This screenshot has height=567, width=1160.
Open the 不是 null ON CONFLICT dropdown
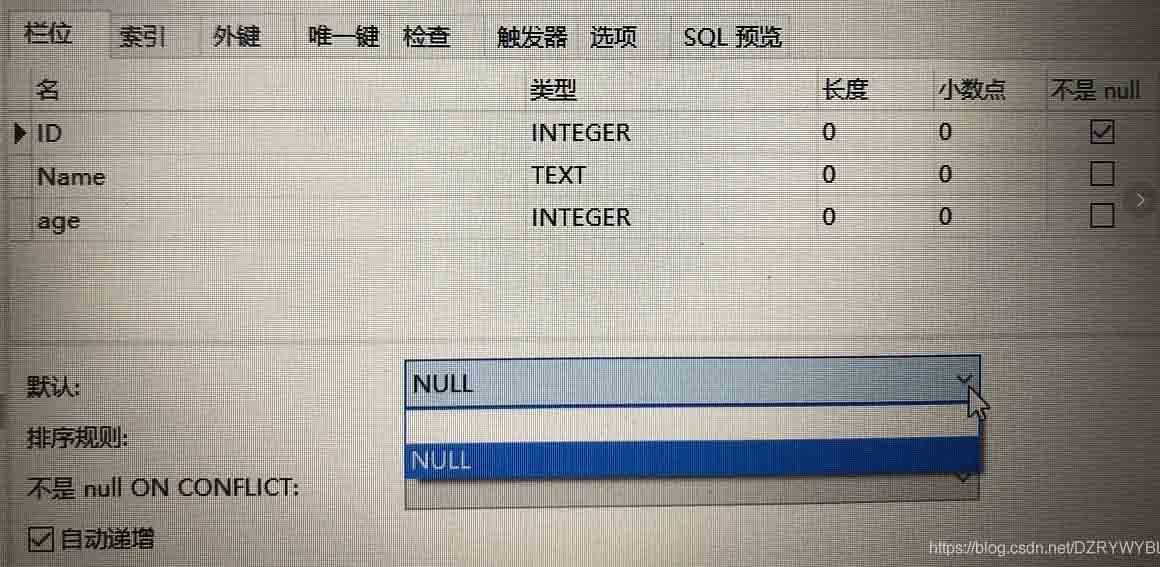tap(692, 489)
